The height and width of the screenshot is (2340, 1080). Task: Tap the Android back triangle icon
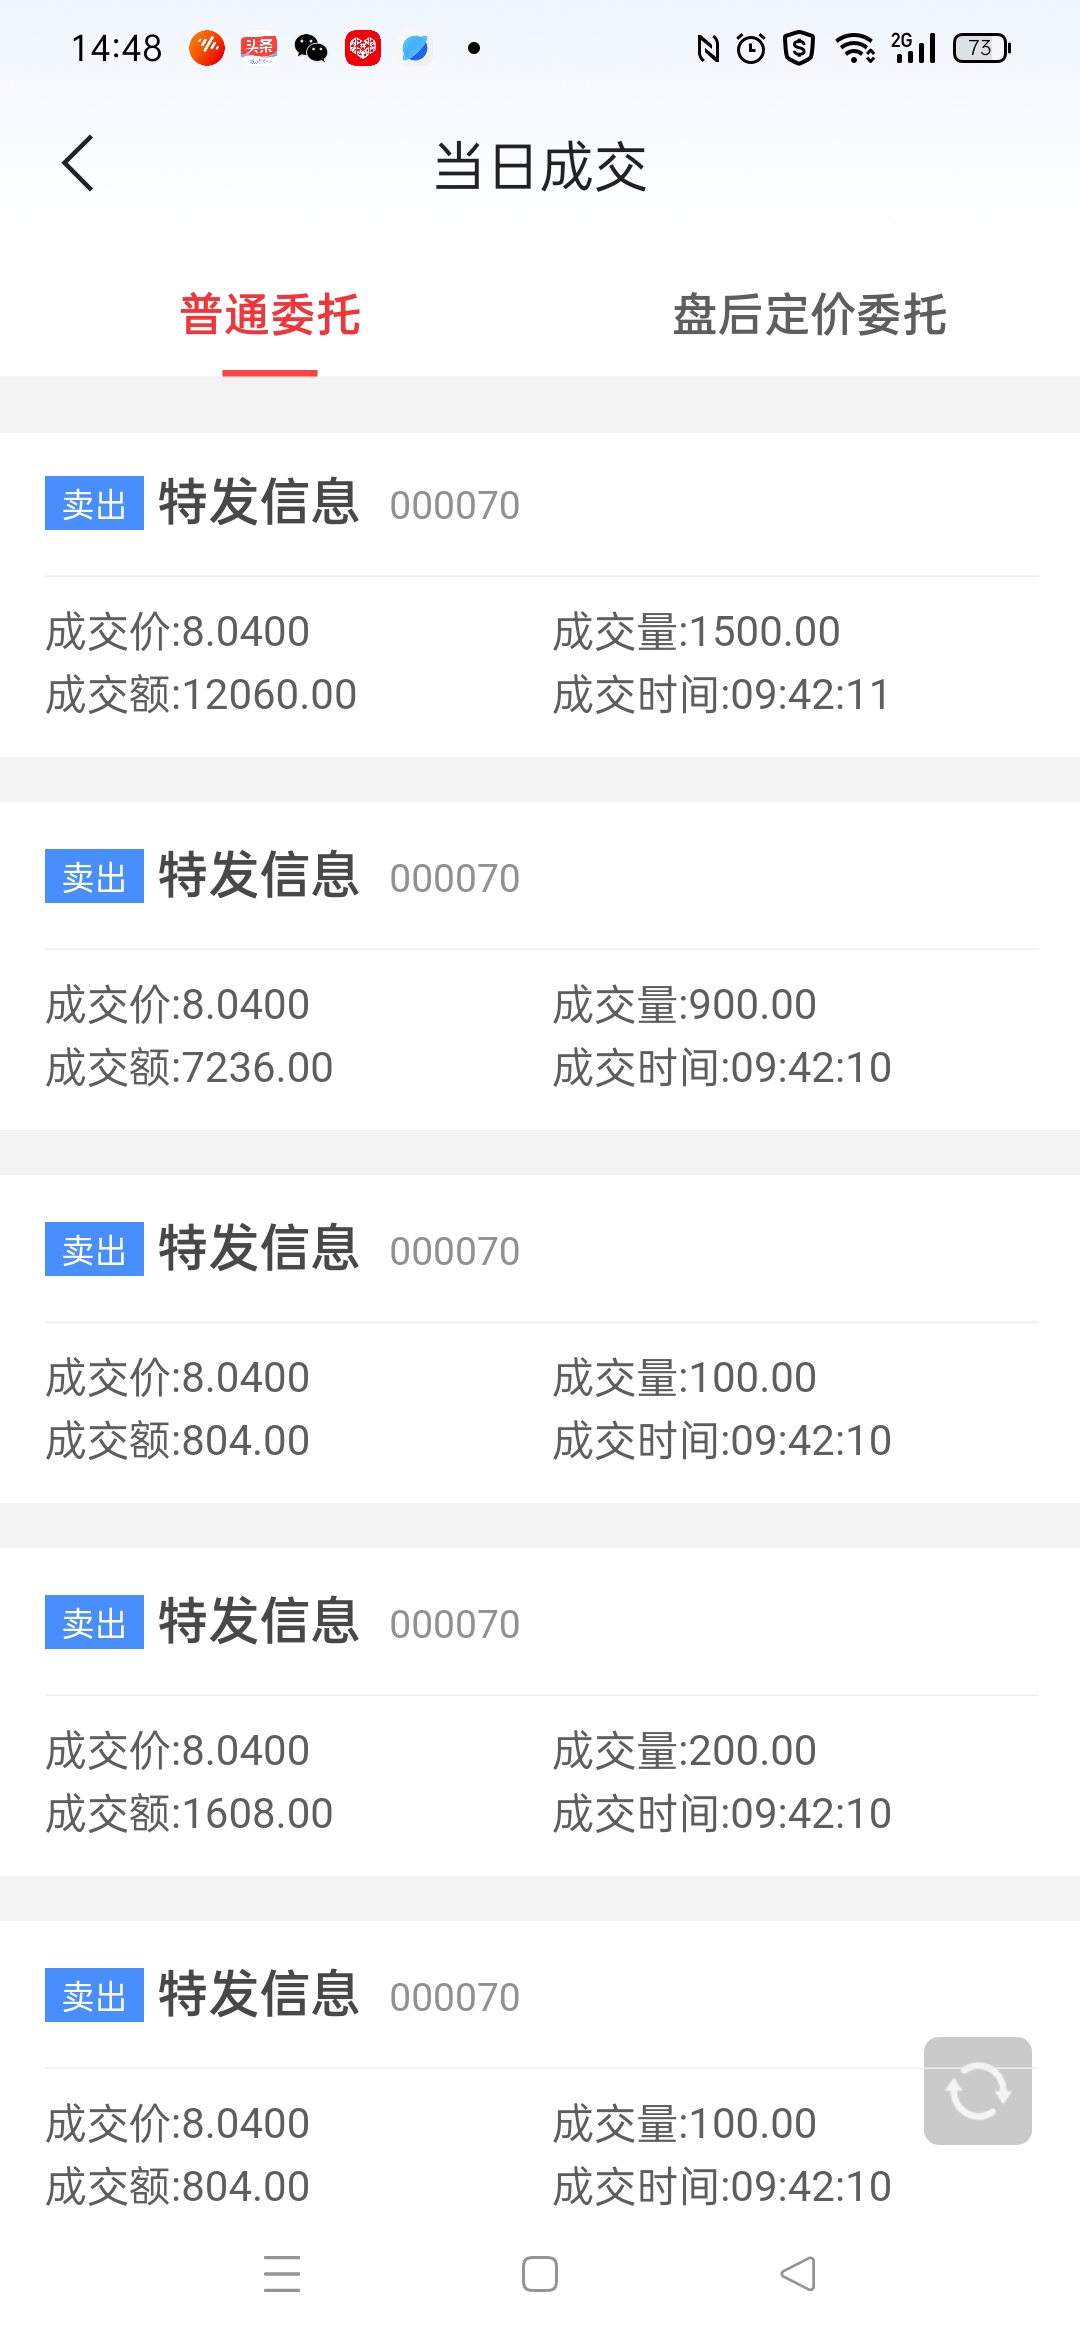pos(798,2273)
